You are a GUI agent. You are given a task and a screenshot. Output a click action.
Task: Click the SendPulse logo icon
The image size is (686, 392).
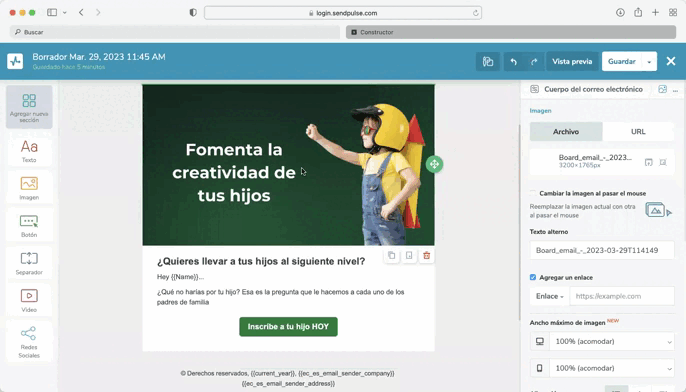15,61
